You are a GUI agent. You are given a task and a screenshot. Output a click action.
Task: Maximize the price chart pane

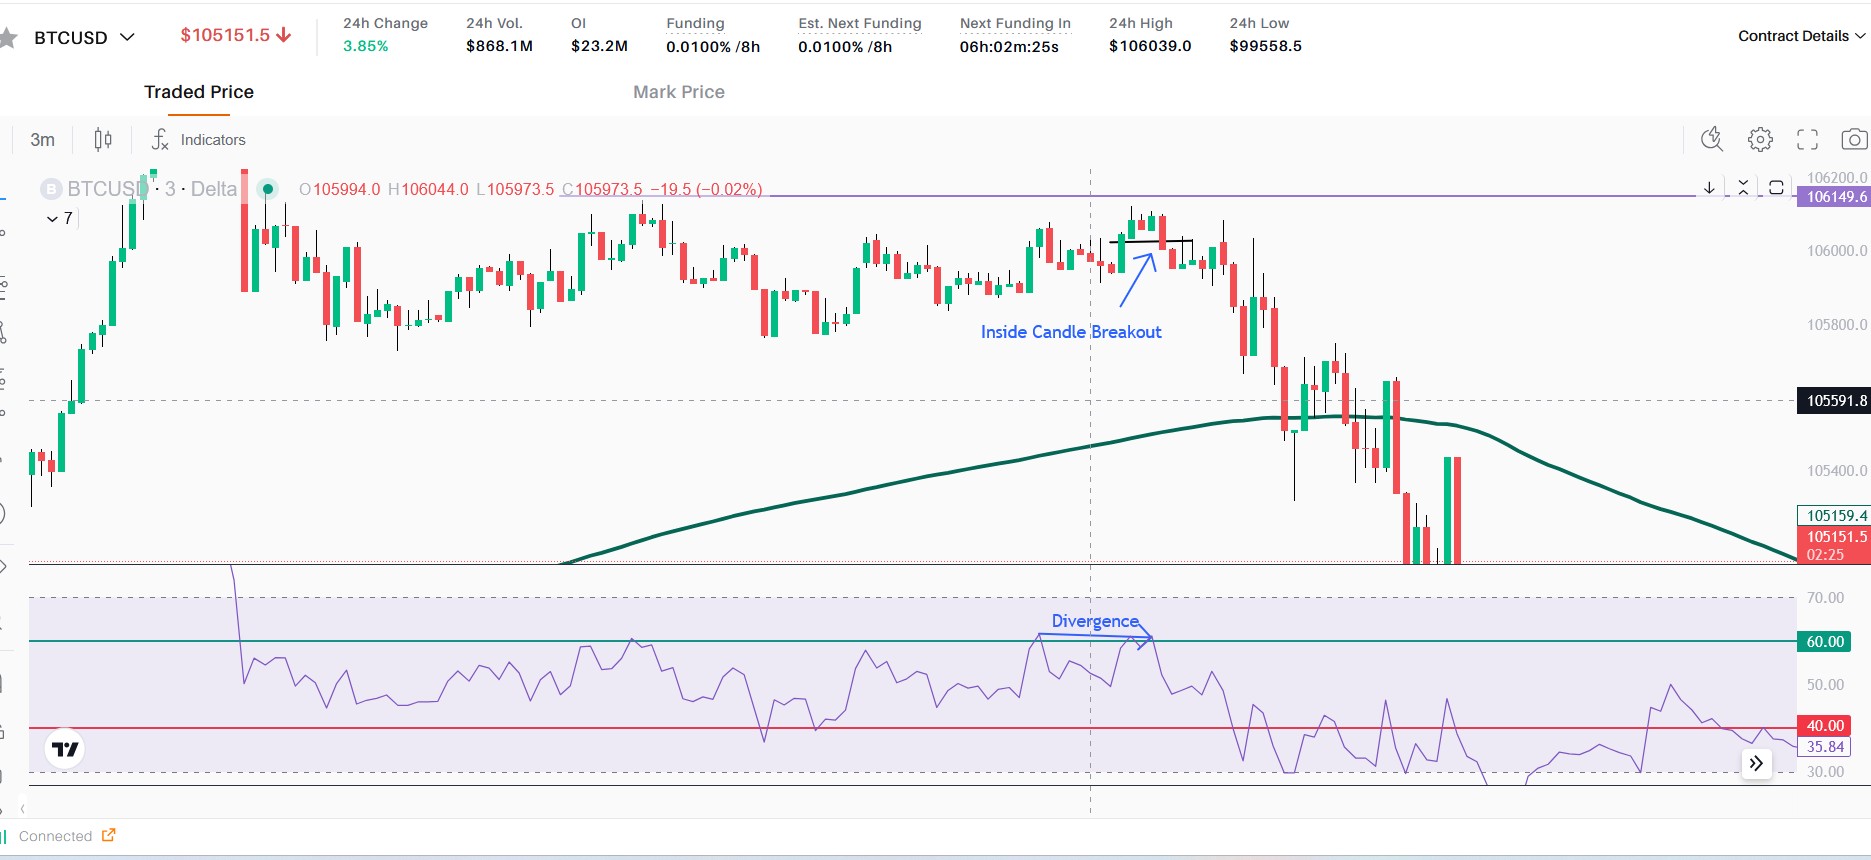pyautogui.click(x=1776, y=187)
